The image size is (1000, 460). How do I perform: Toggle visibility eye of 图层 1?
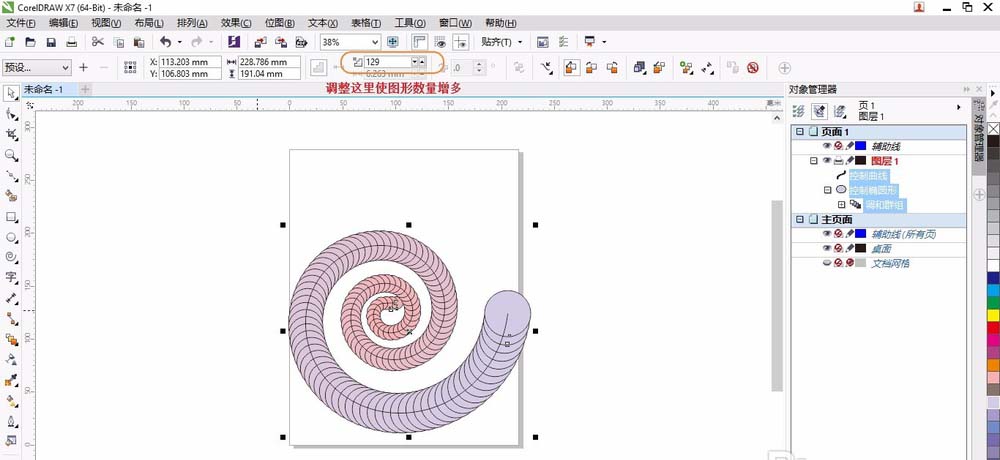pyautogui.click(x=827, y=160)
